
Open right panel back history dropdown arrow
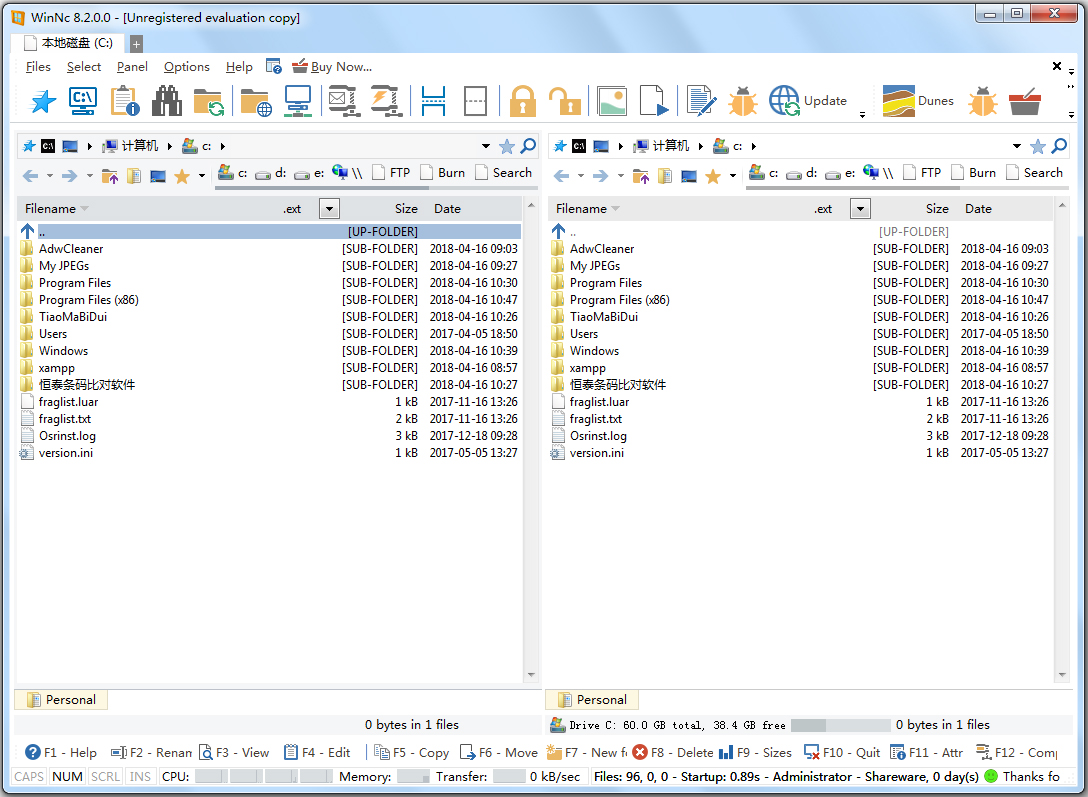pos(581,175)
